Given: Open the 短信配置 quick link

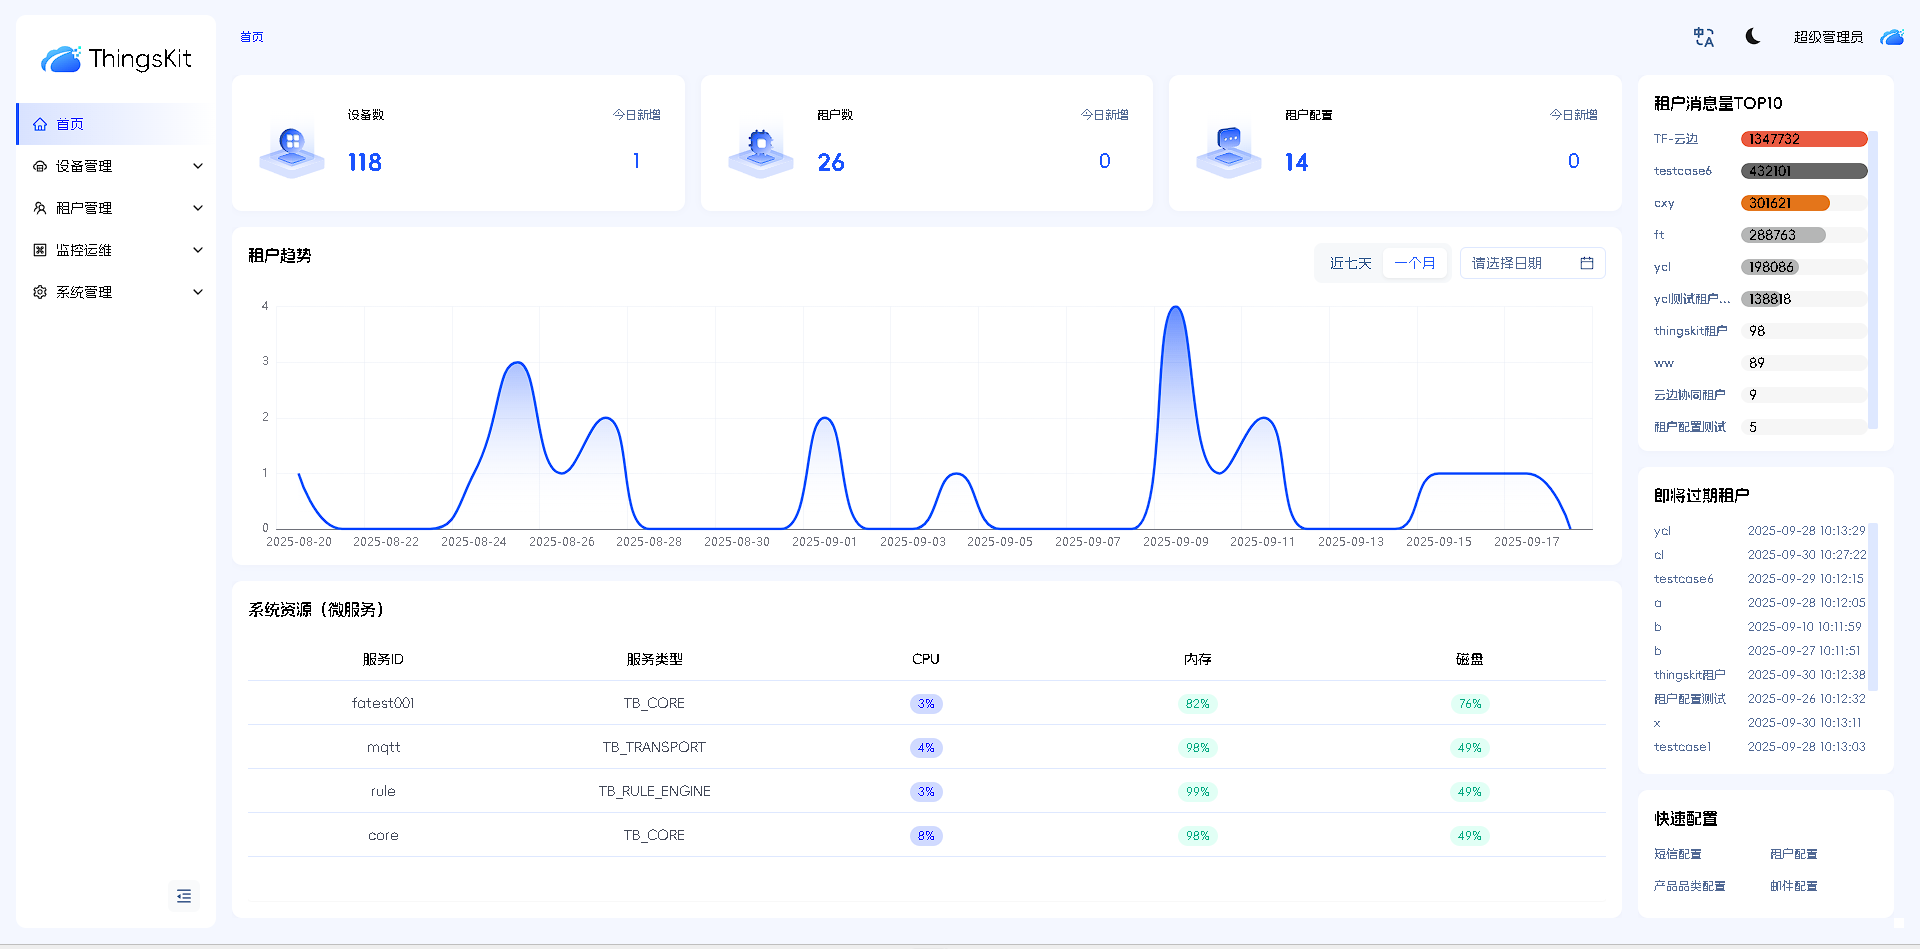Looking at the screenshot, I should (x=1677, y=854).
